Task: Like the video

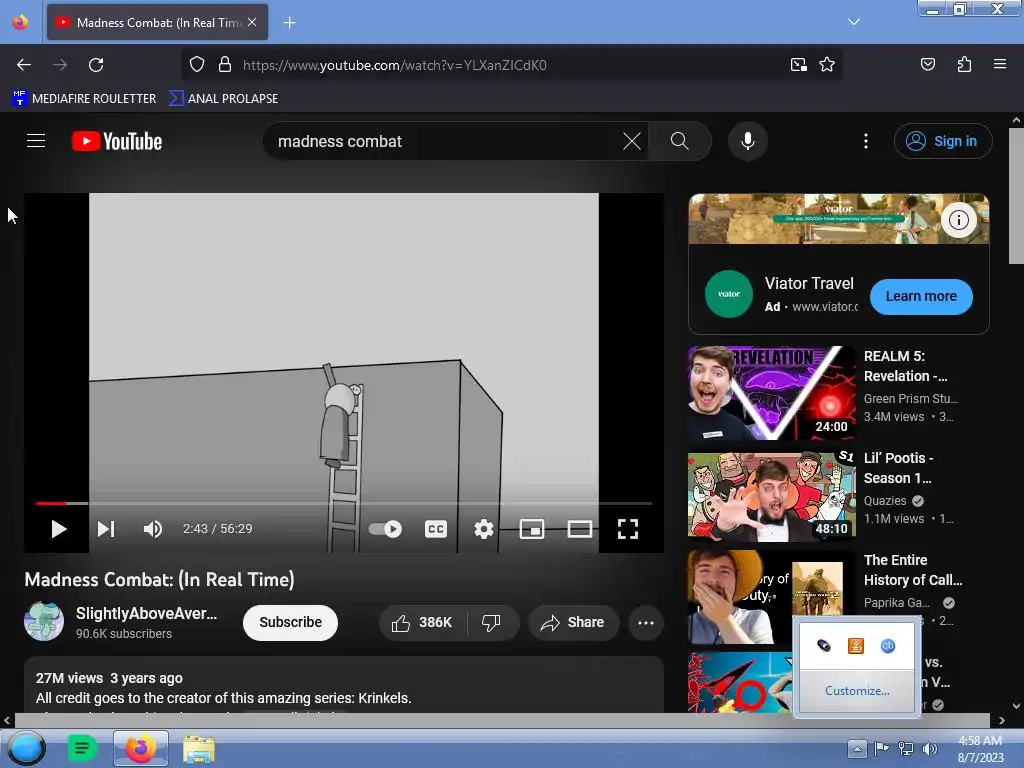Action: (x=423, y=623)
